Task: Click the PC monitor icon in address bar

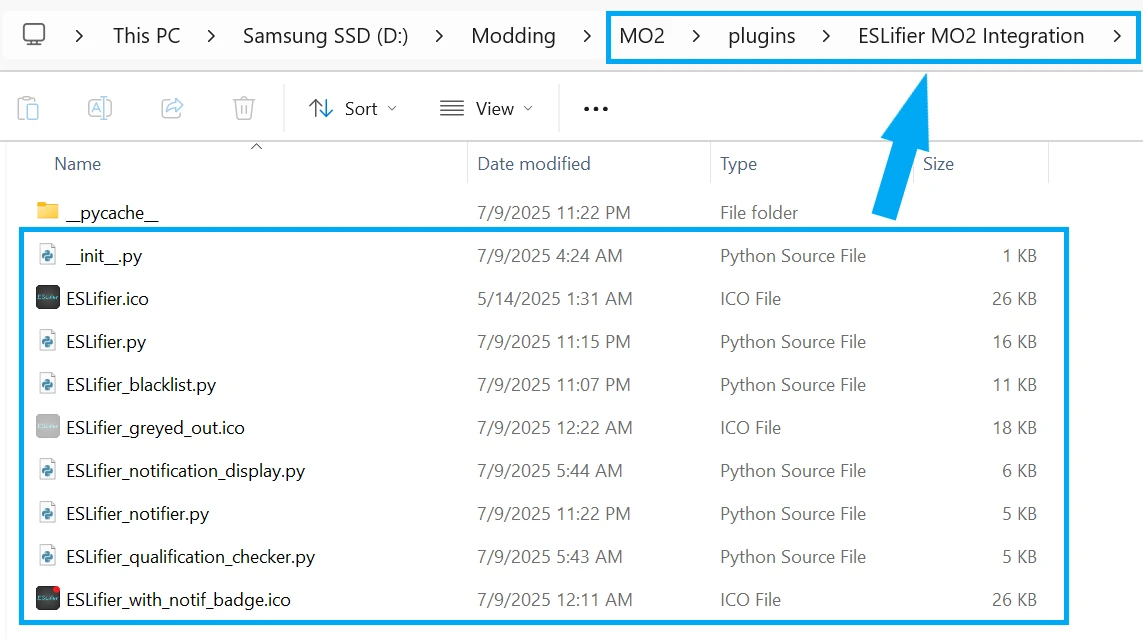Action: coord(34,34)
